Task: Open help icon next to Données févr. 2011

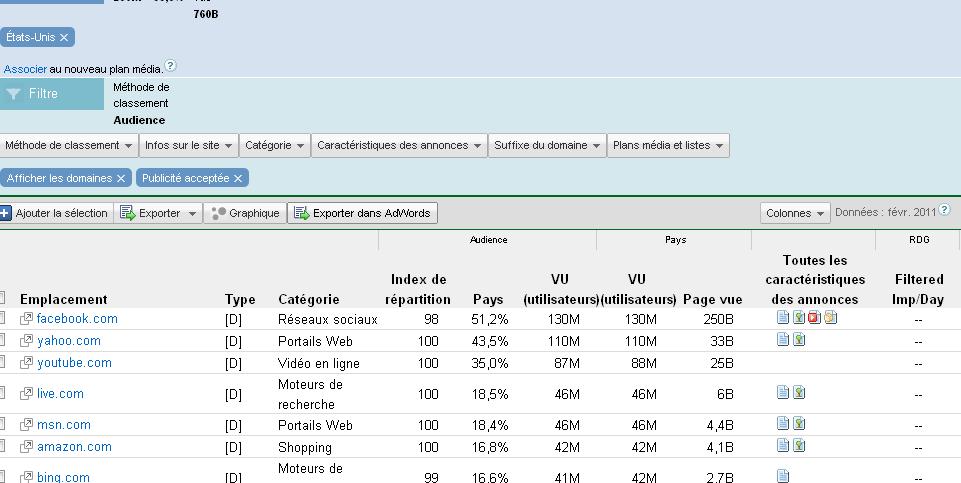Action: (x=944, y=210)
